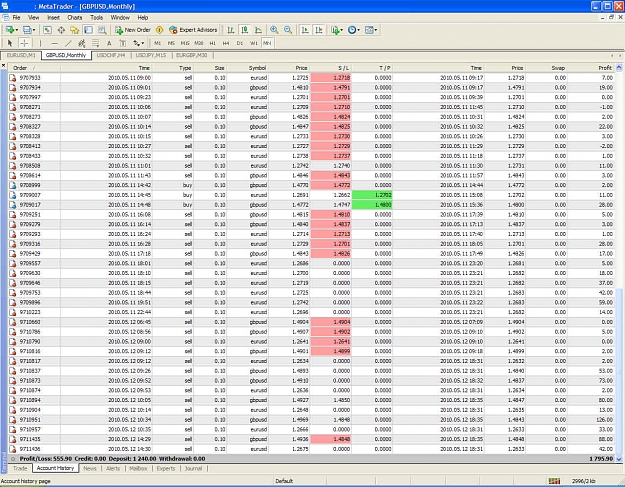The width and height of the screenshot is (625, 487).
Task: Sort by Order column header
Action: (x=34, y=68)
